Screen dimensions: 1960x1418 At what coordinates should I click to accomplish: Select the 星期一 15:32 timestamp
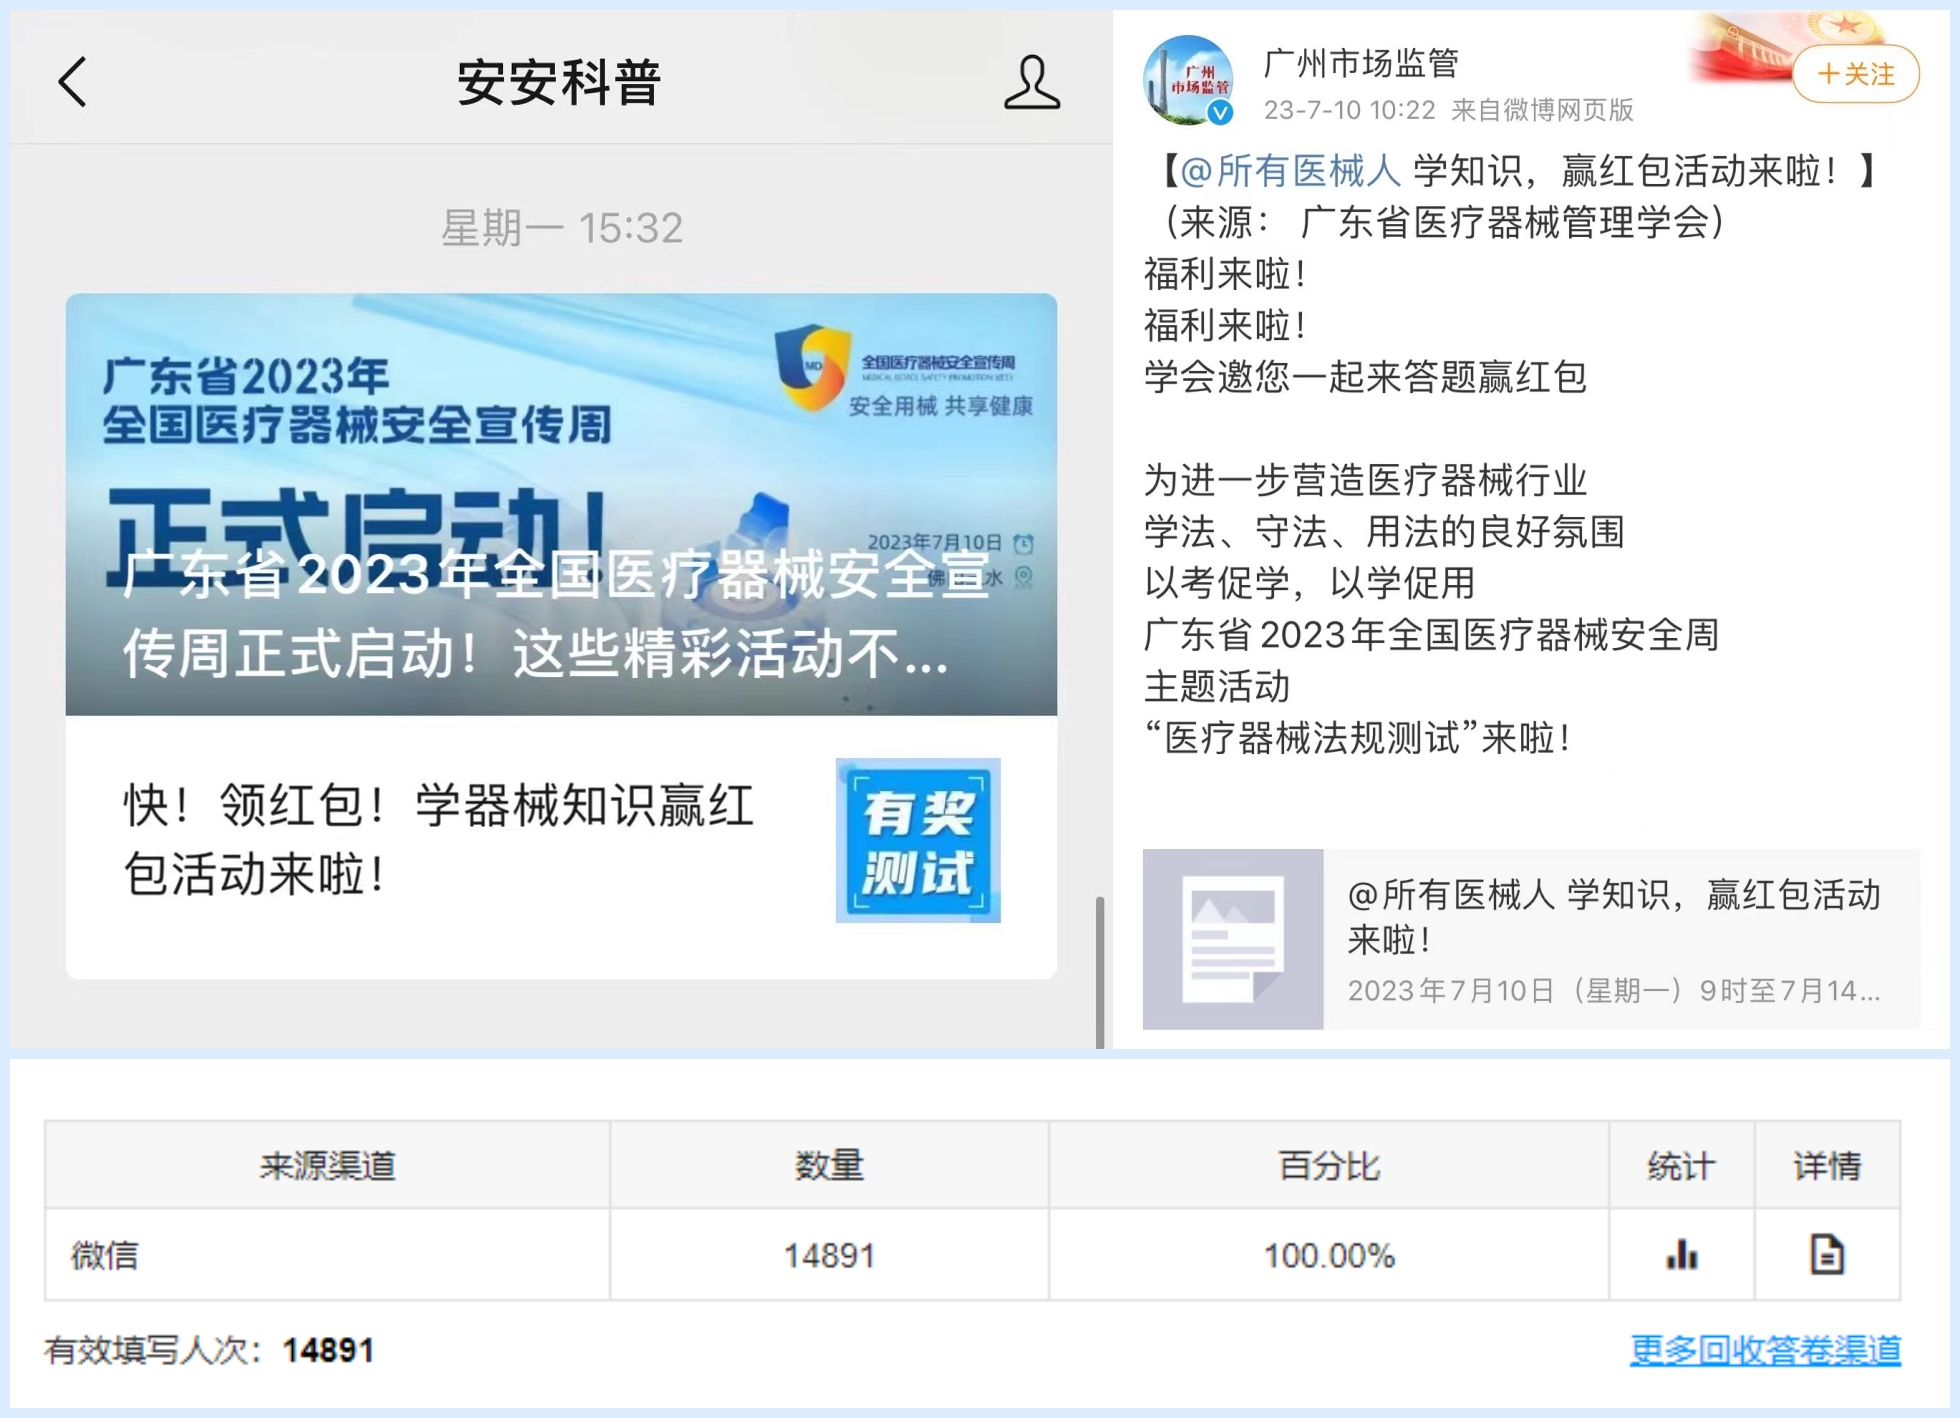(562, 228)
